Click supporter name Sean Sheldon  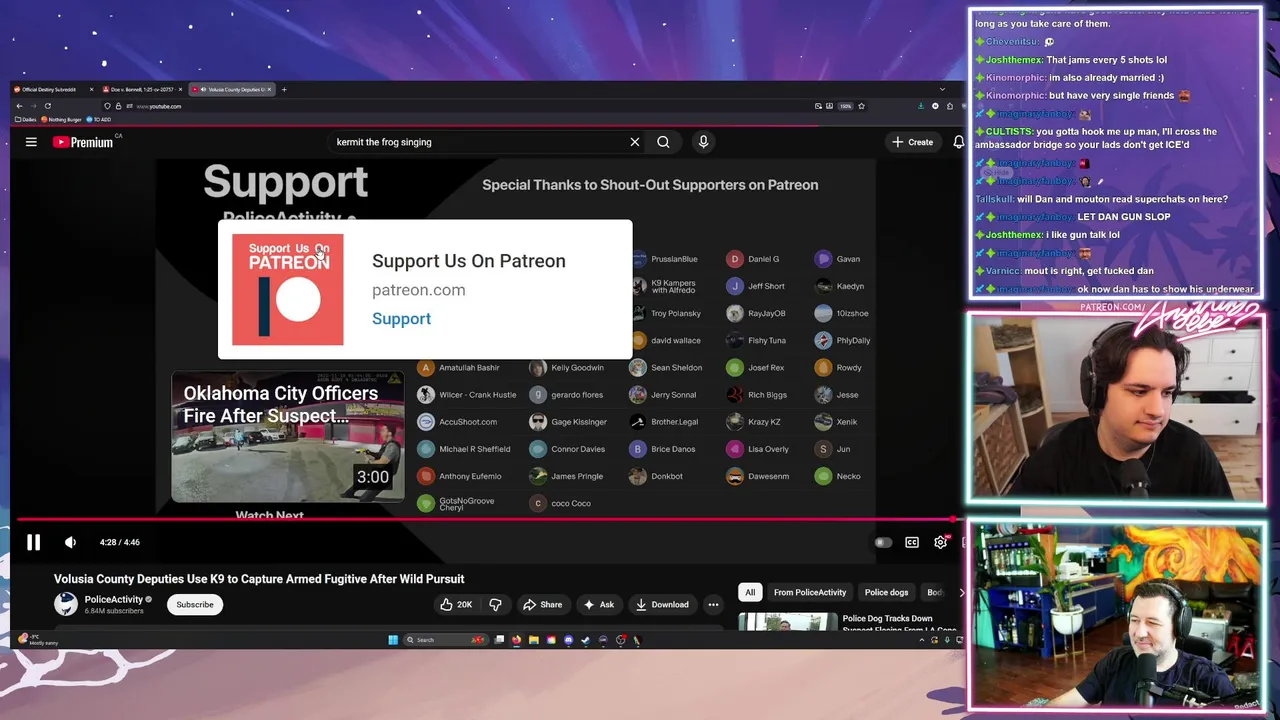tap(676, 367)
